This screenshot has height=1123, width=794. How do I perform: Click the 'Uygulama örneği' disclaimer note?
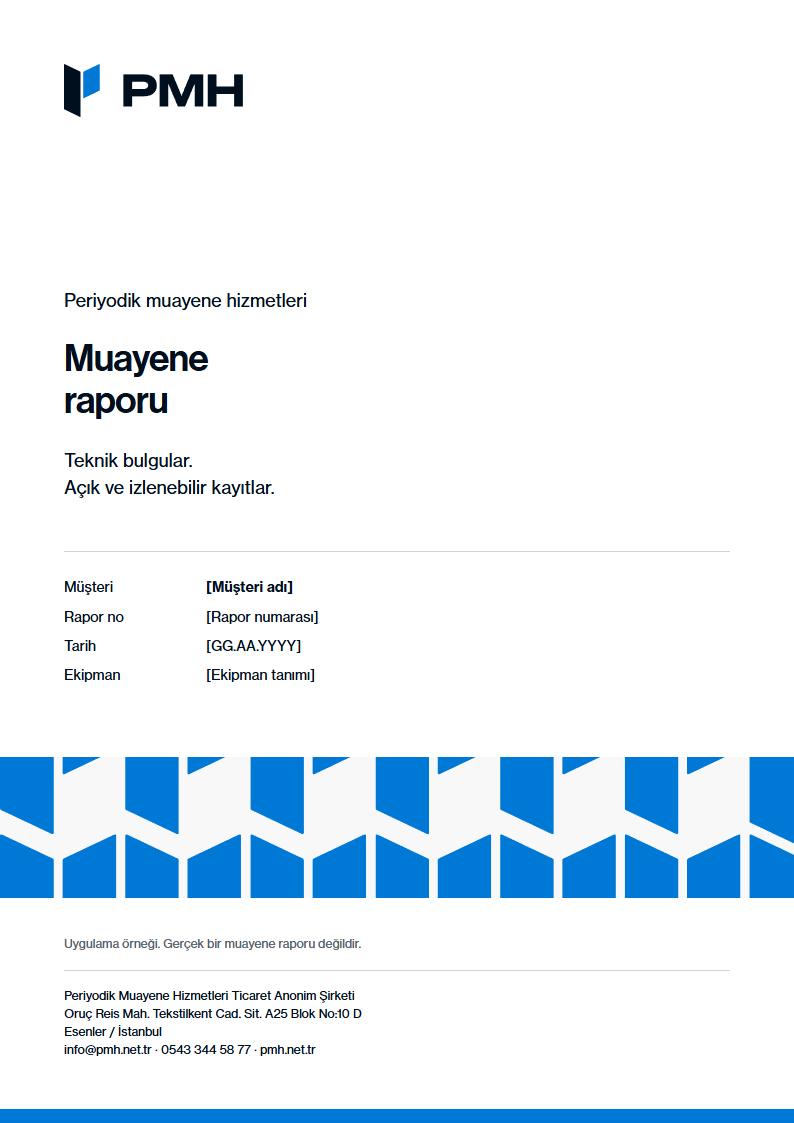tap(213, 944)
